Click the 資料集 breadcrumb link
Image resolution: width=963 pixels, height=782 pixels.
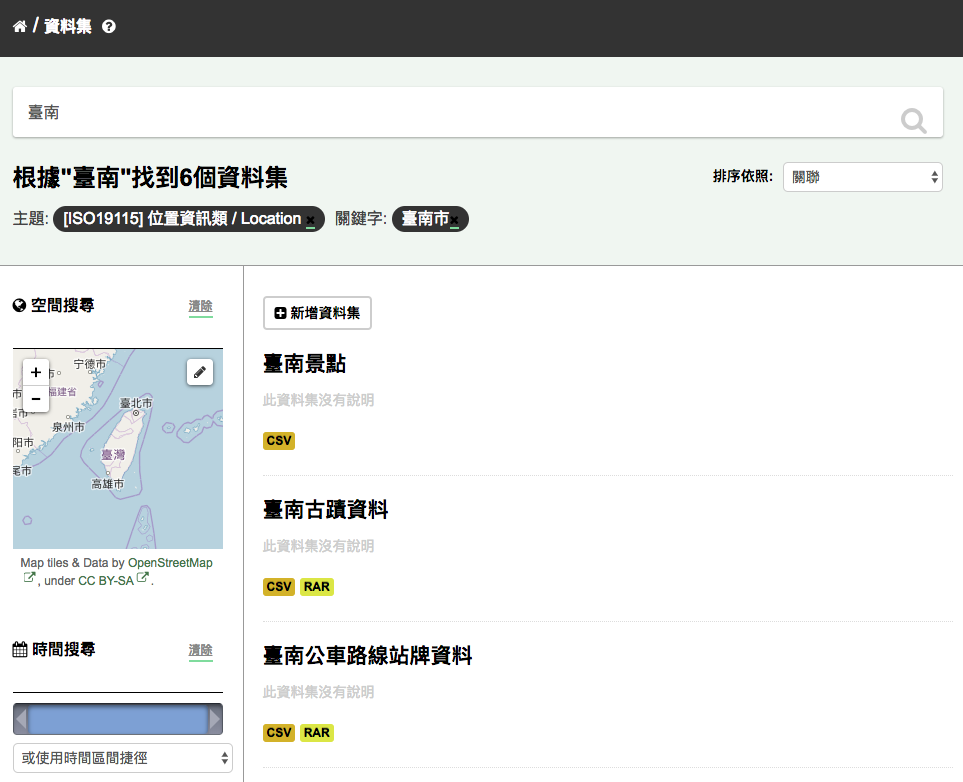click(68, 26)
